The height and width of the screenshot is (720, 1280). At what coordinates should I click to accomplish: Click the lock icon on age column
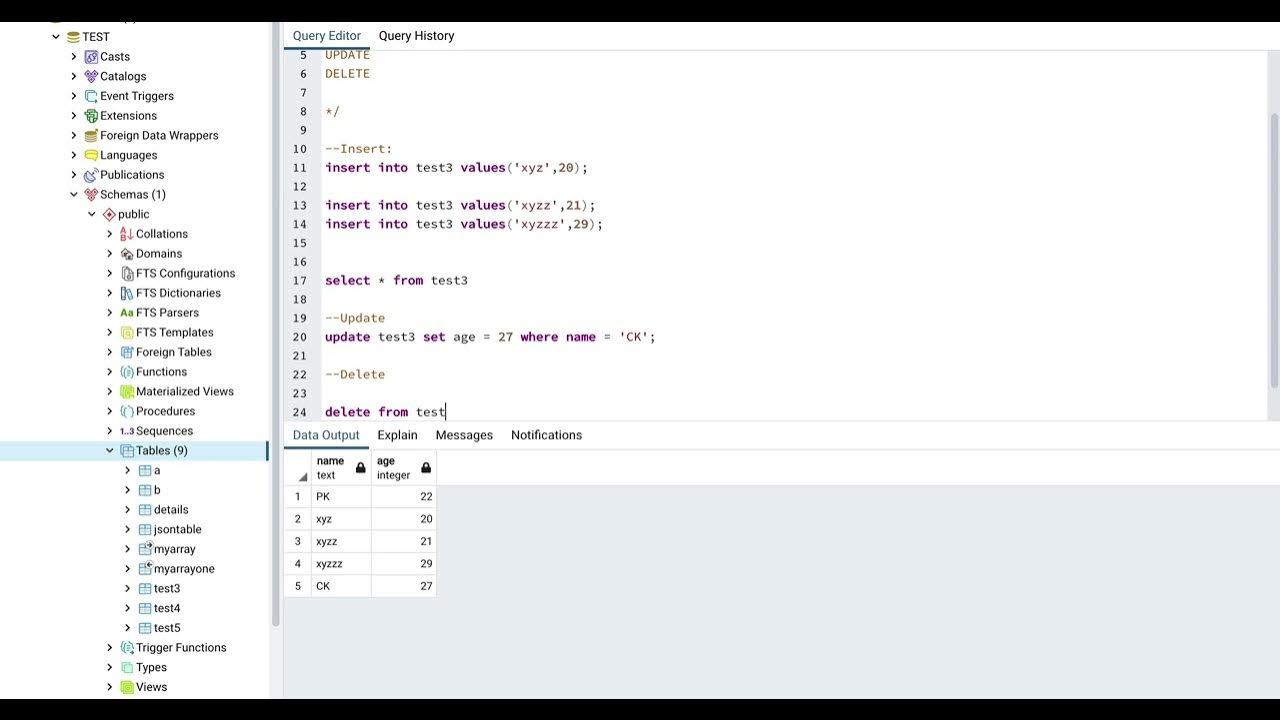point(426,468)
